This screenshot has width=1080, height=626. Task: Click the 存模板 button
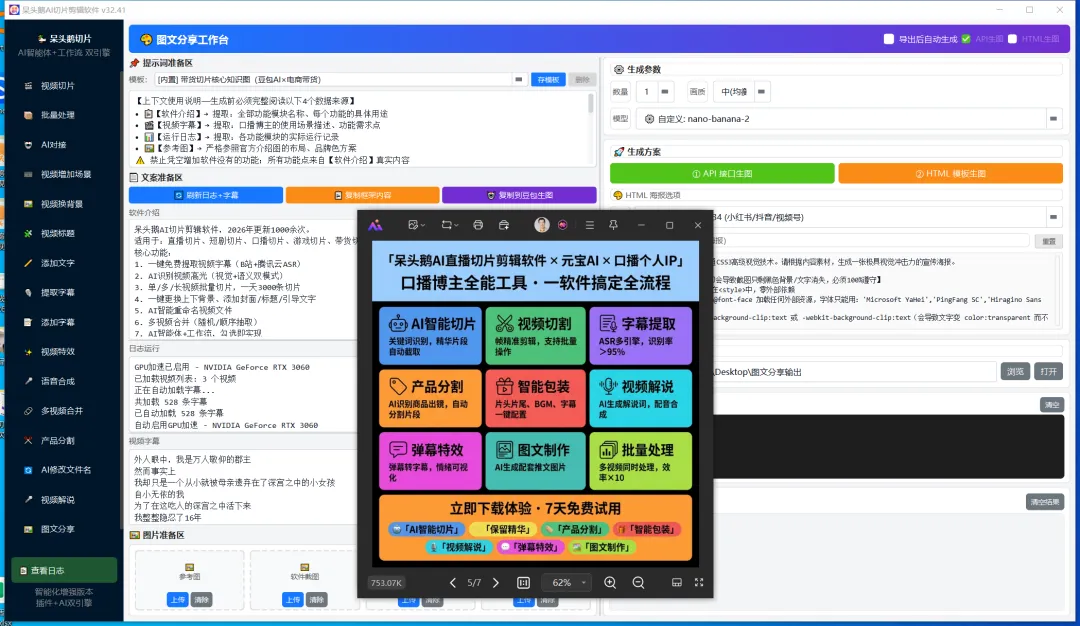(548, 79)
